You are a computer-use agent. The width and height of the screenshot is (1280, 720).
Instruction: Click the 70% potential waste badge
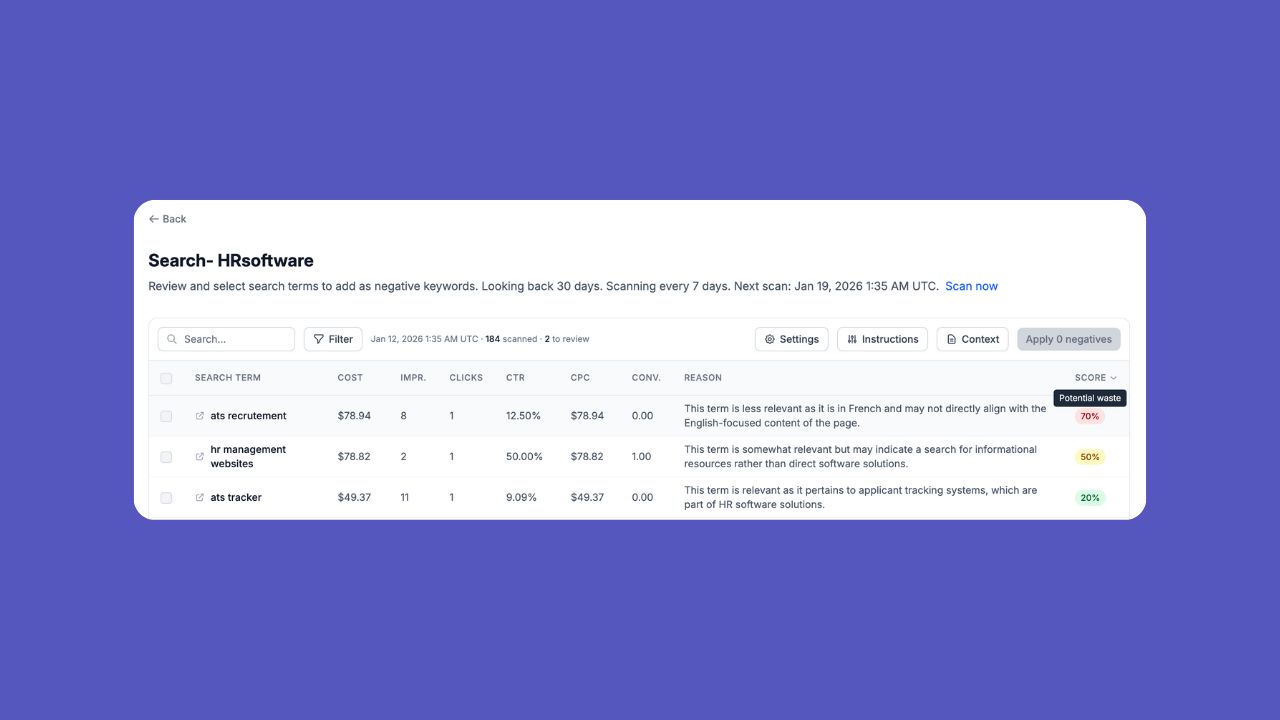[x=1089, y=416]
